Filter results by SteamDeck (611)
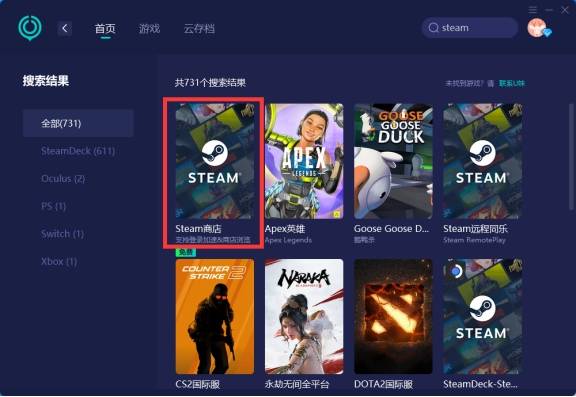Image resolution: width=576 pixels, height=397 pixels. pyautogui.click(x=78, y=151)
